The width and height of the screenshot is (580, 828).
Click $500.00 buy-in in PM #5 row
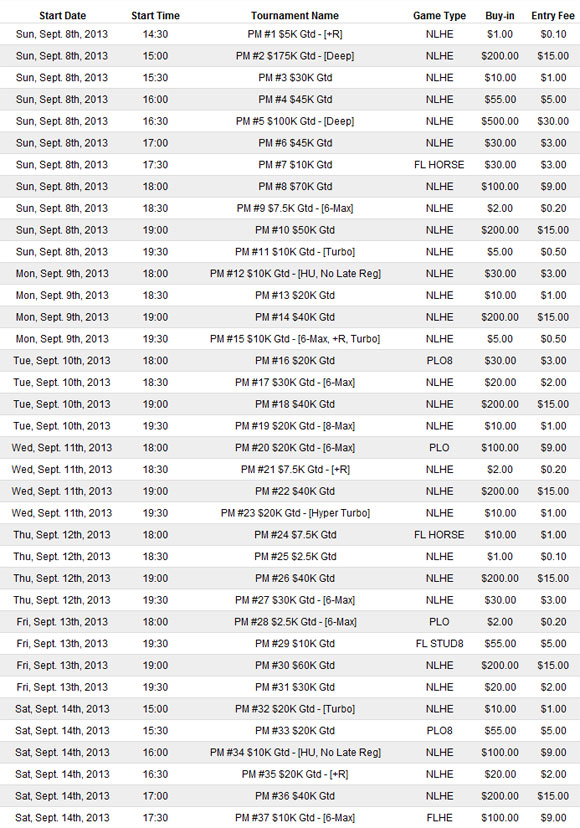click(500, 121)
